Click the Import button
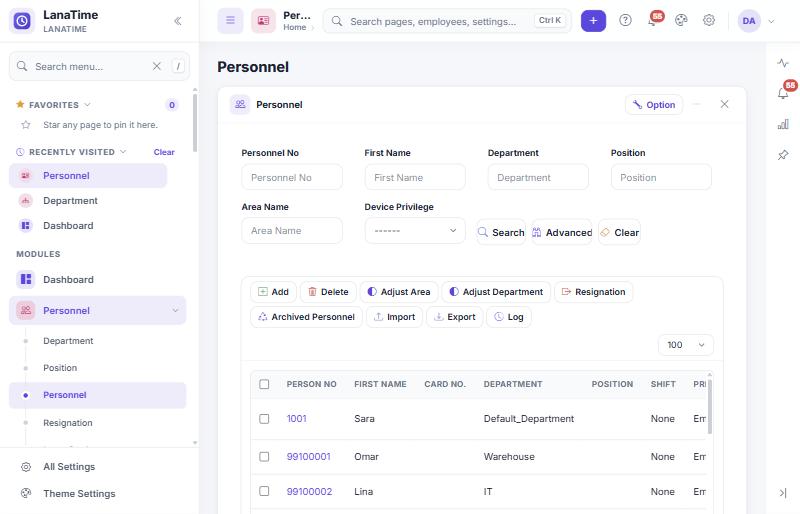The height and width of the screenshot is (514, 800). 394,317
